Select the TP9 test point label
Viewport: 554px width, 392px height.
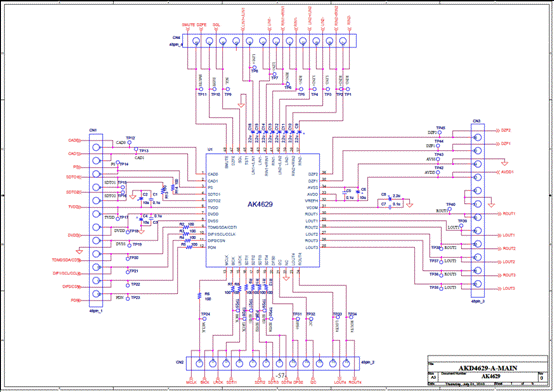coord(228,95)
